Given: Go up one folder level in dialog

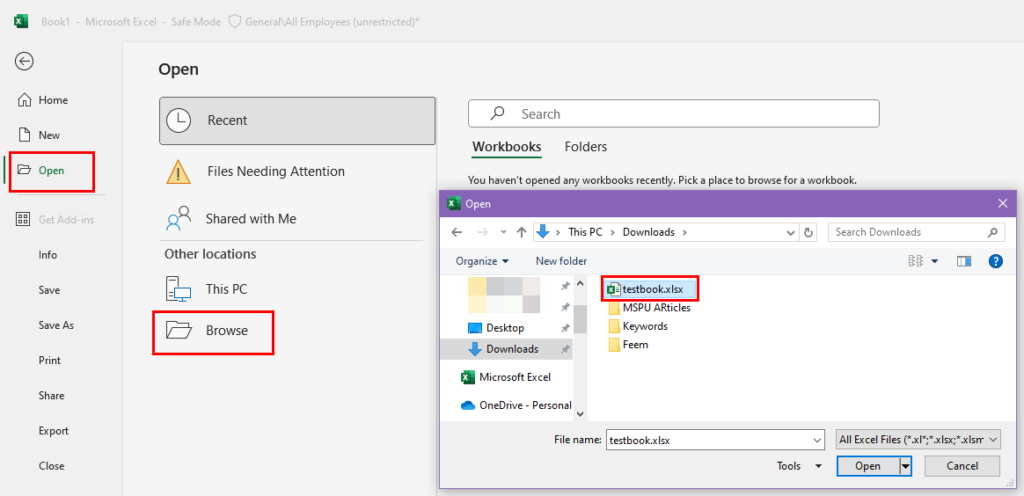Looking at the screenshot, I should click(521, 232).
